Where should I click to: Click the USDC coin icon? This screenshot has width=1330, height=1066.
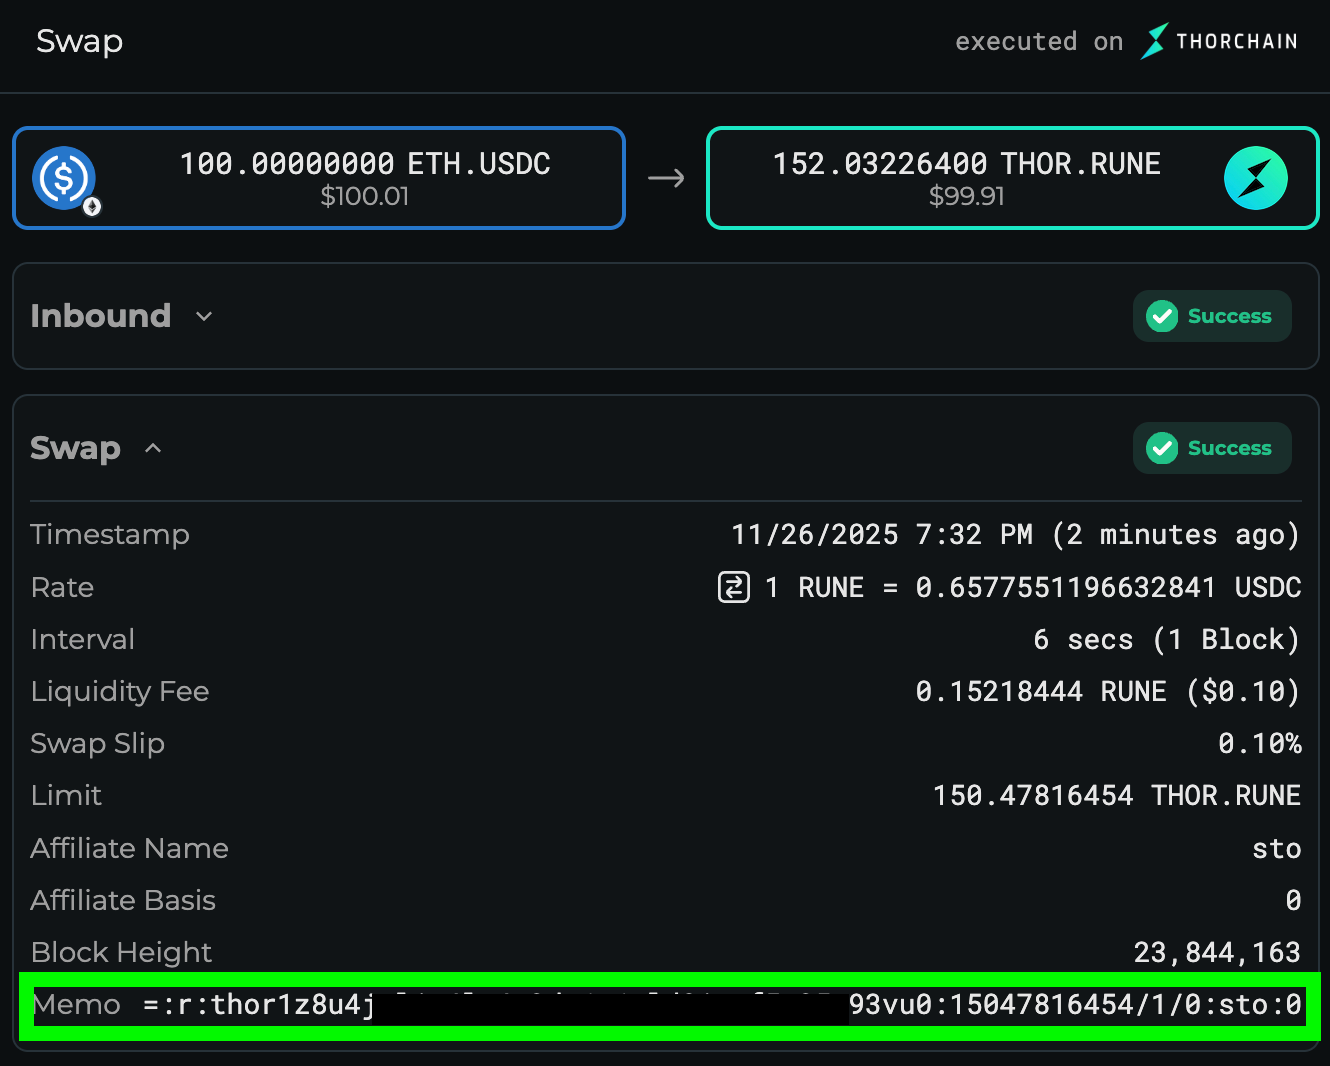pyautogui.click(x=63, y=177)
